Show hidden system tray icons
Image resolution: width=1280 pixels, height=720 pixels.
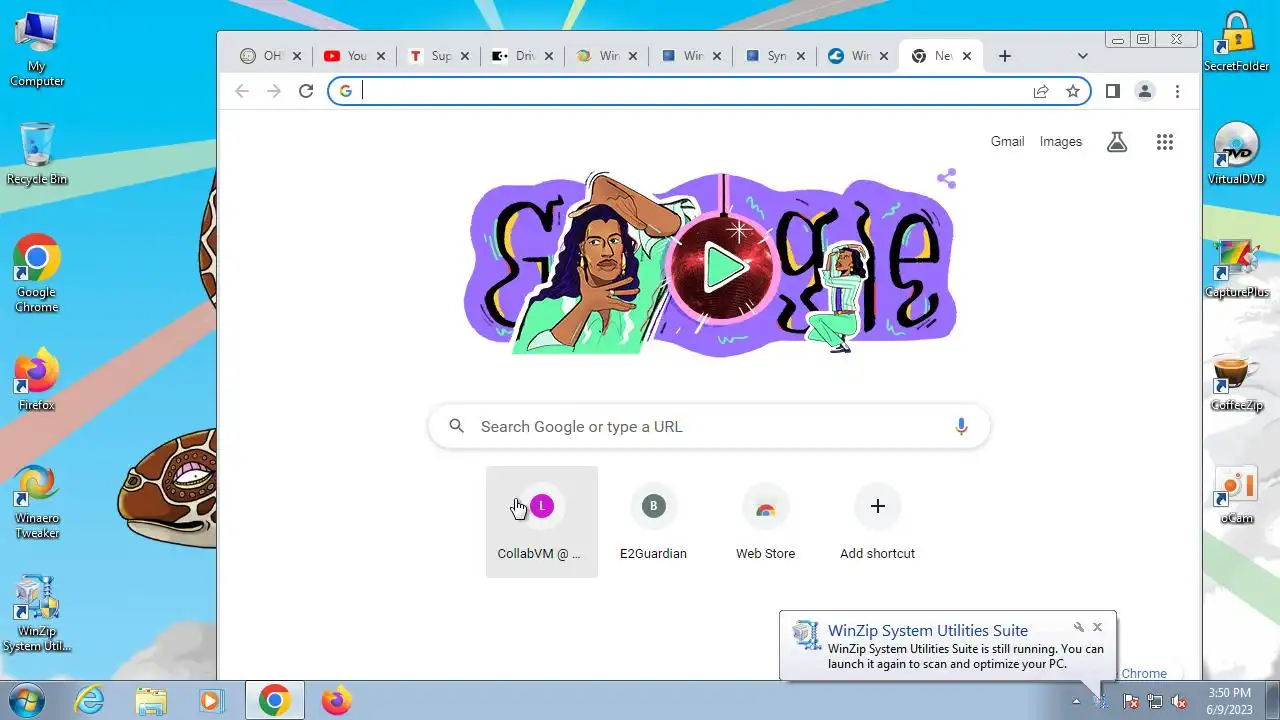pyautogui.click(x=1077, y=701)
